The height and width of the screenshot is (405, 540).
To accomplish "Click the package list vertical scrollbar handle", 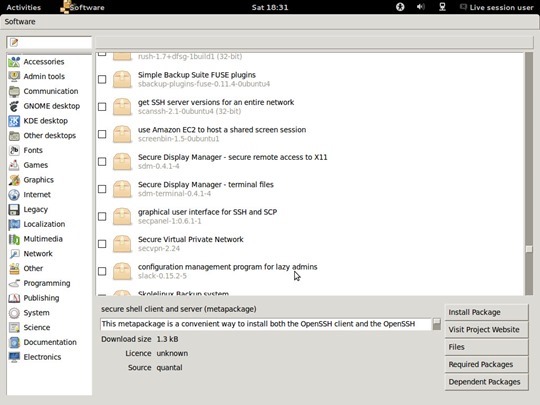I will 529,249.
